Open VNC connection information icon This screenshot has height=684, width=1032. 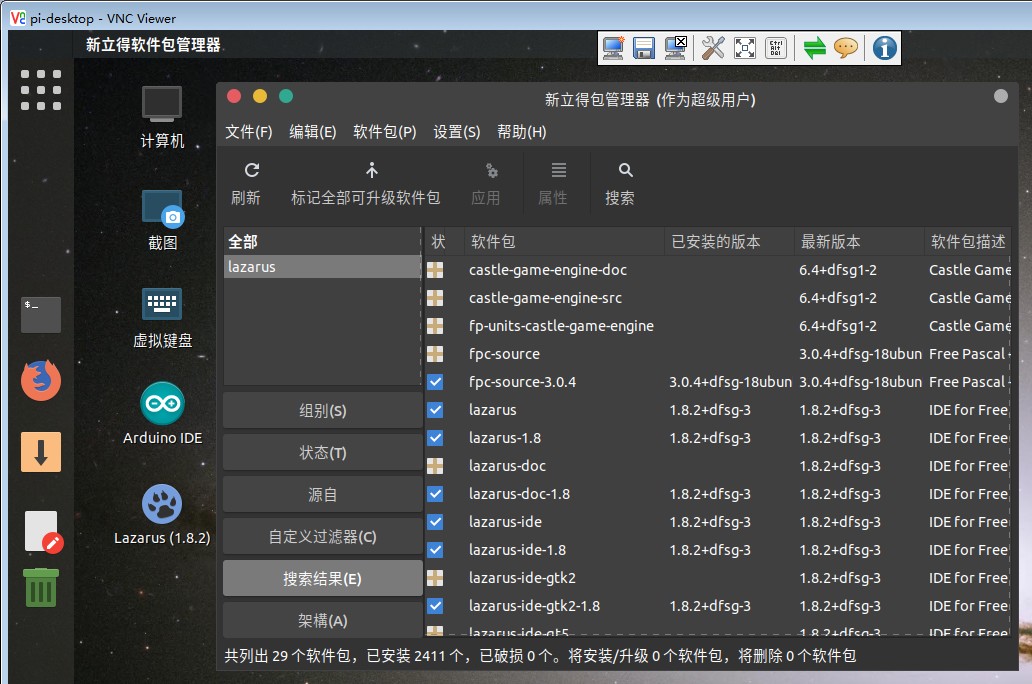(x=885, y=48)
